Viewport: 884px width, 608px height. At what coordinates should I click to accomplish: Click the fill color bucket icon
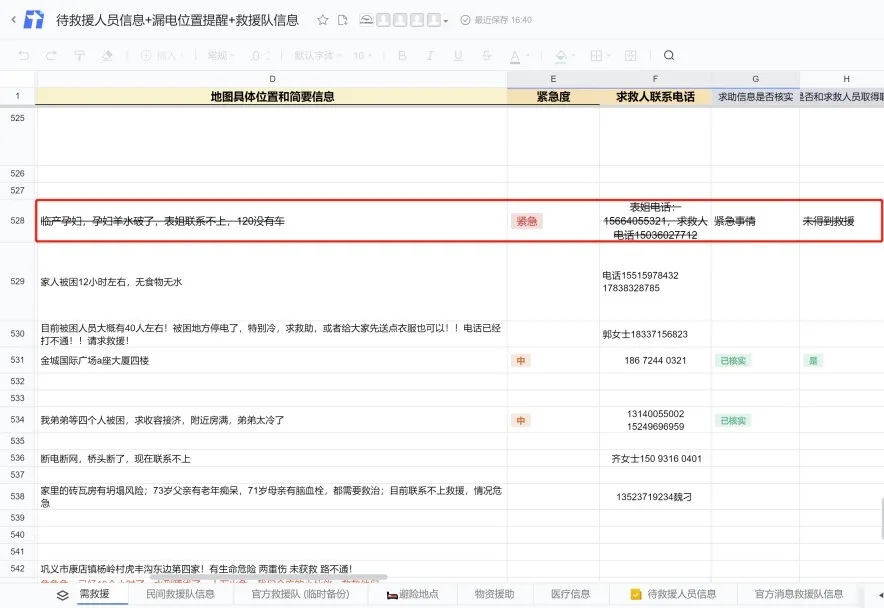[561, 55]
